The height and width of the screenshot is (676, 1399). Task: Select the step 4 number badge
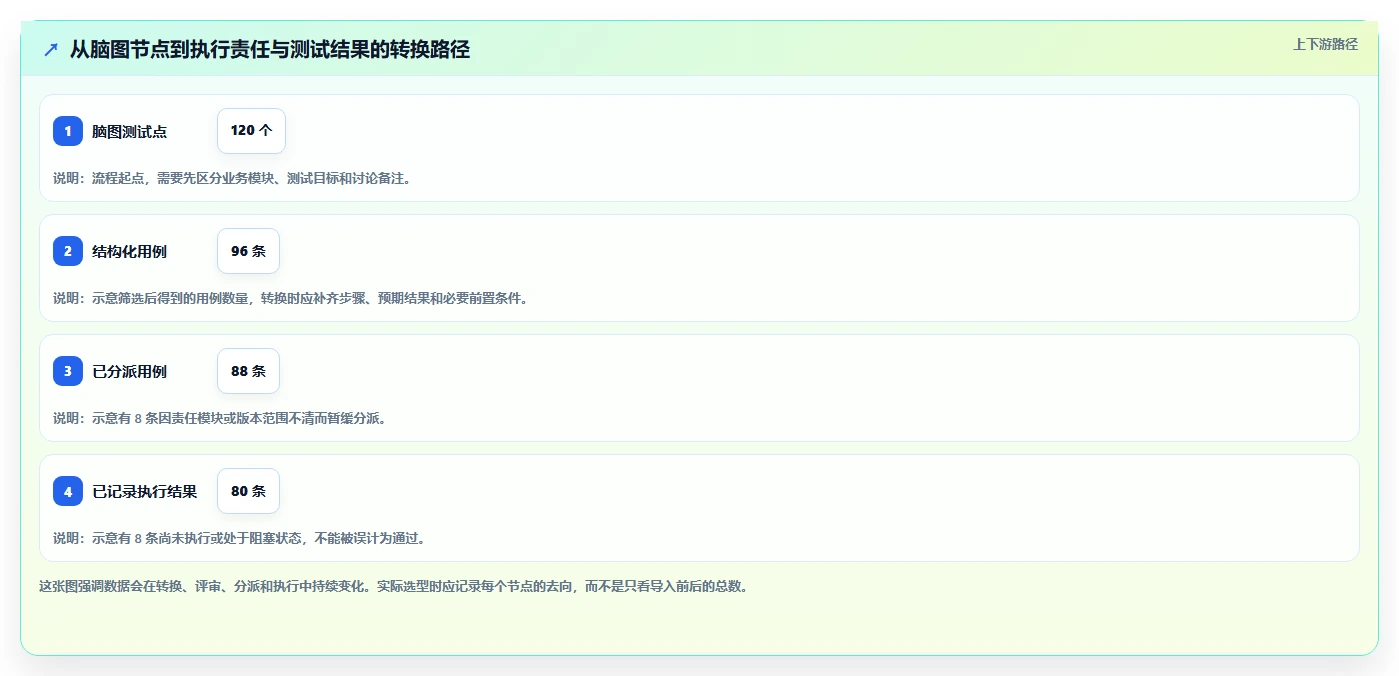click(68, 491)
